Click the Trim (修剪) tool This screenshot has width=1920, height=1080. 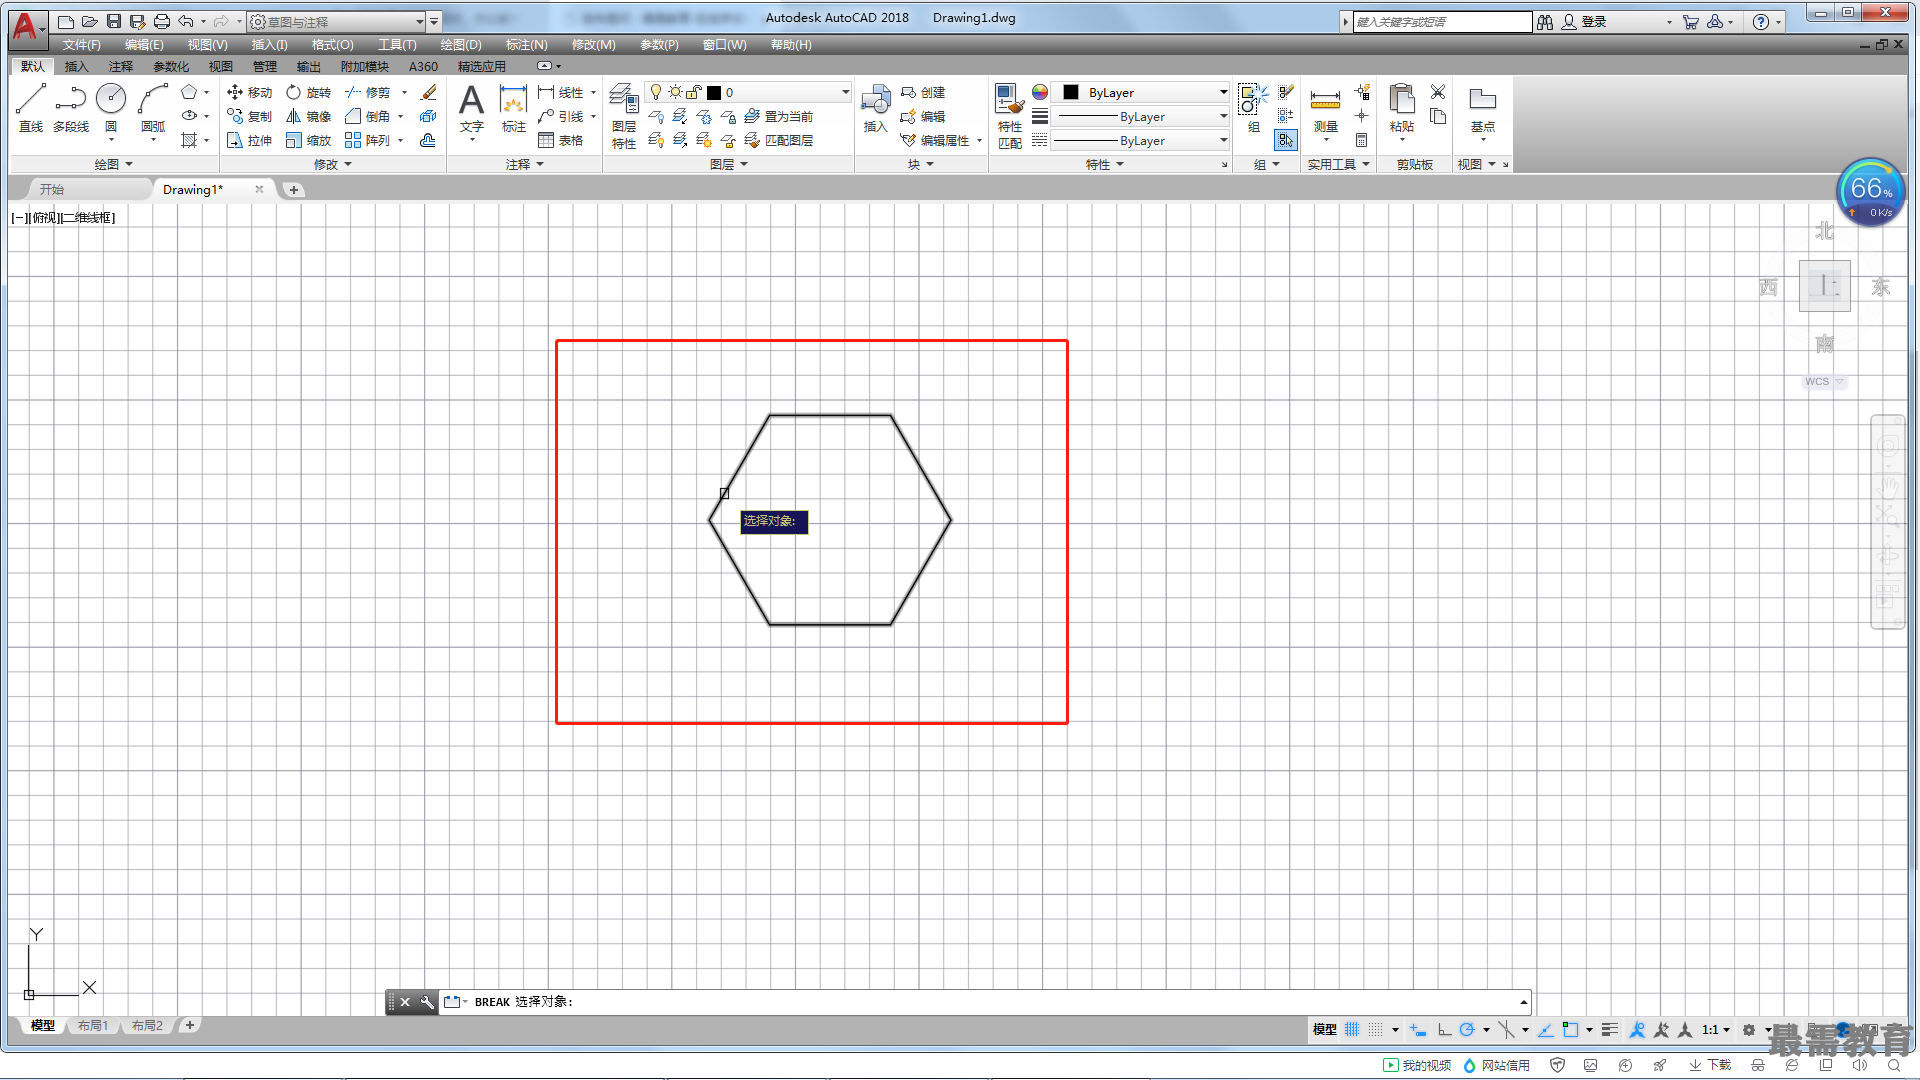tap(367, 92)
